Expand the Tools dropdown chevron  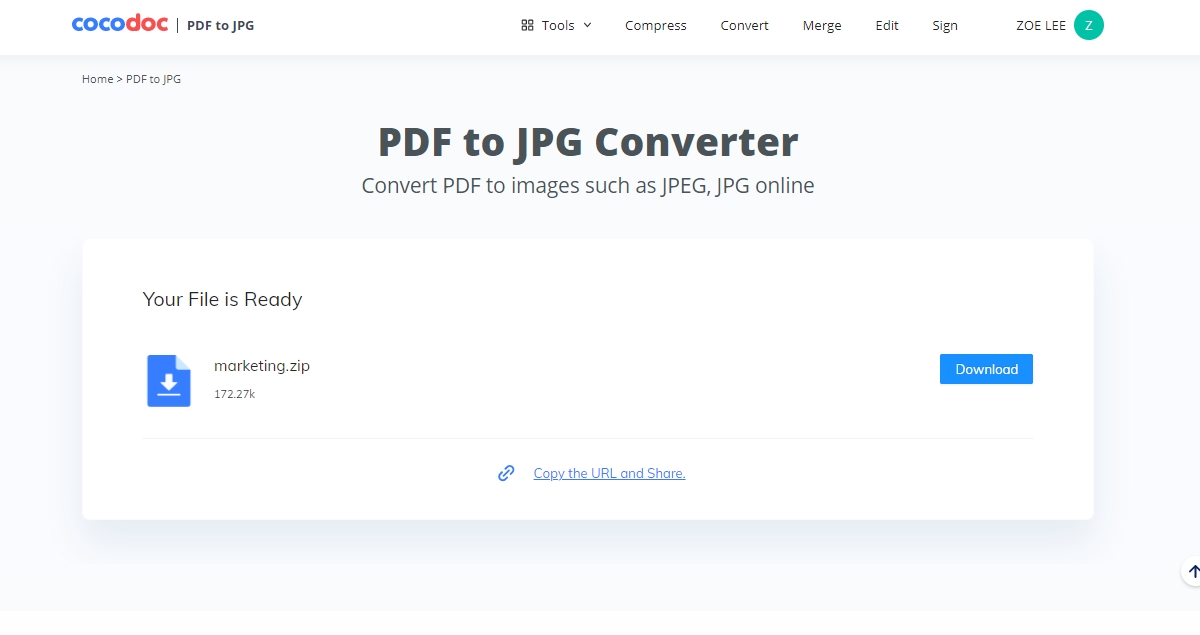tap(588, 26)
